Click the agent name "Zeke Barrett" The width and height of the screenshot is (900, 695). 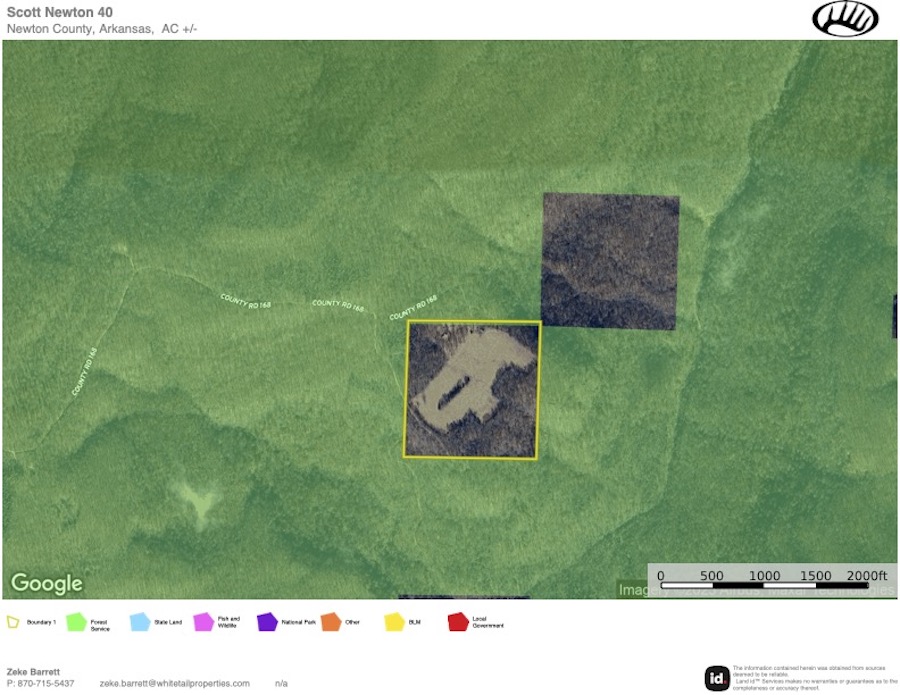point(33,671)
